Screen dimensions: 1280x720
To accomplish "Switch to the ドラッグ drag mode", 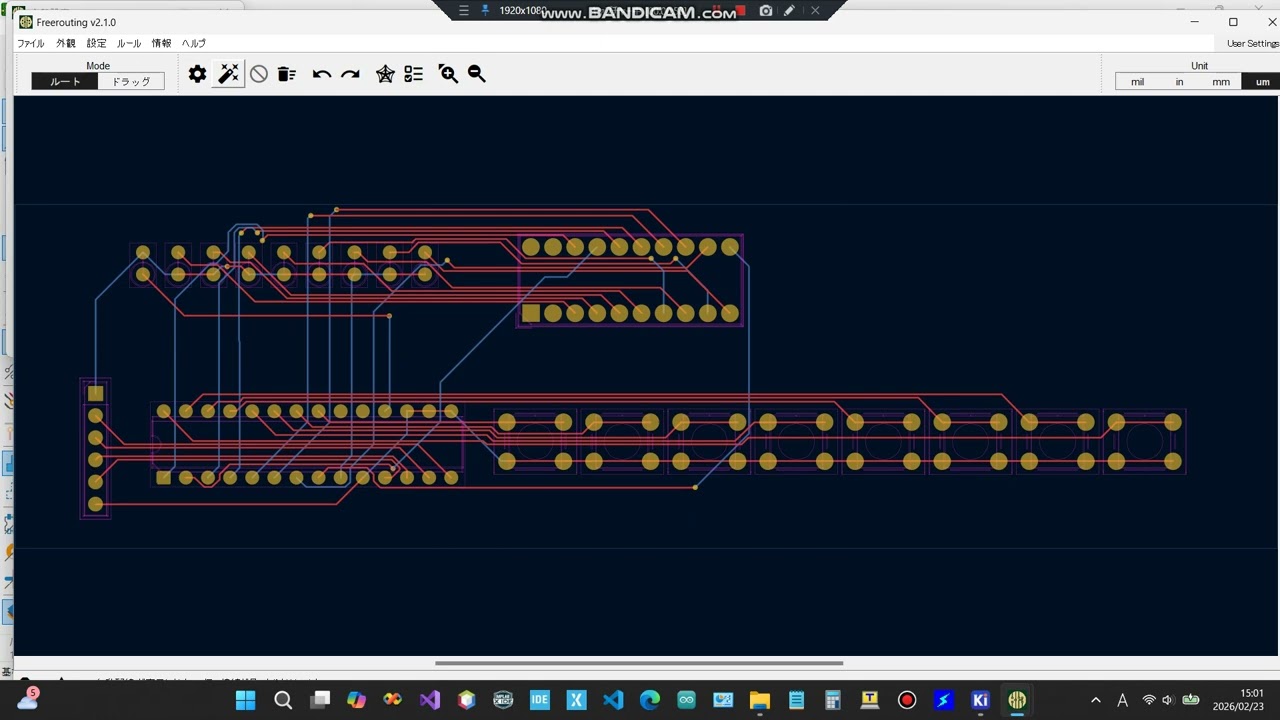I will [x=131, y=82].
